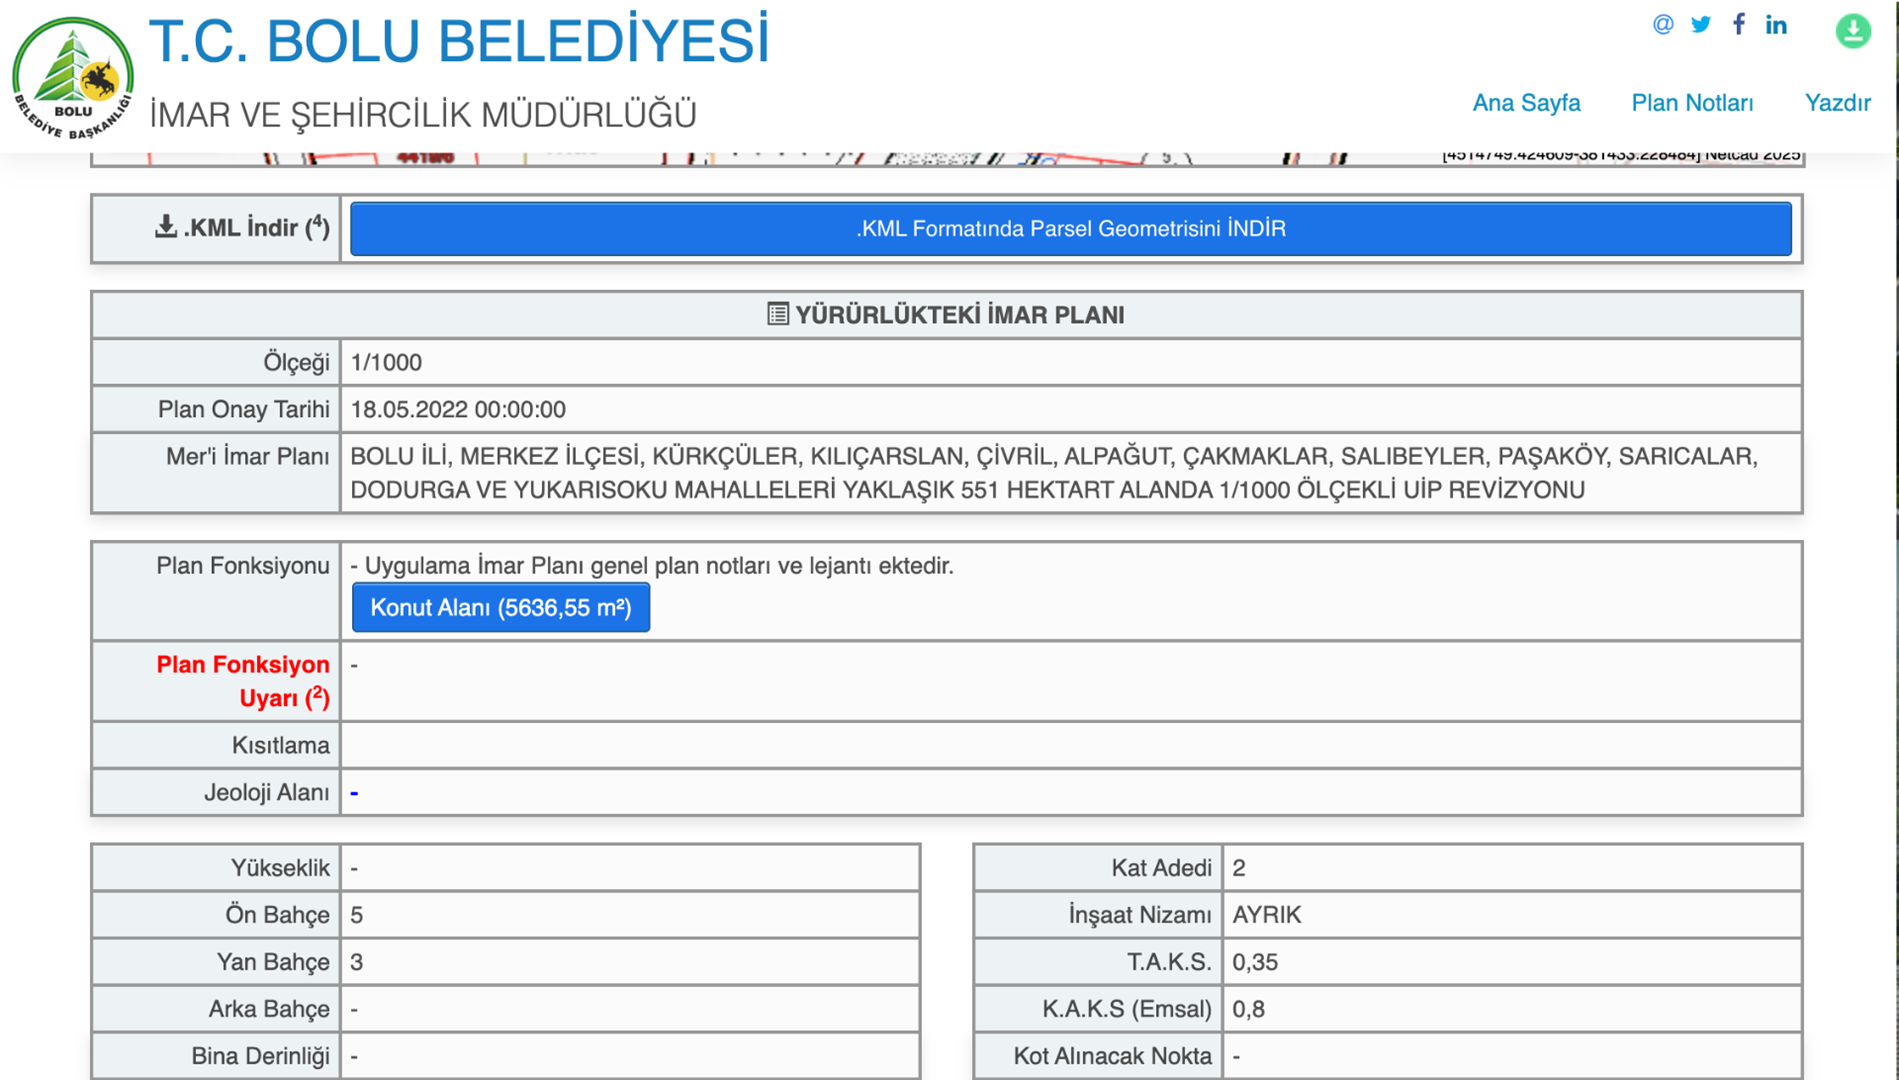This screenshot has width=1899, height=1080.
Task: Click the download arrow beside .KML İndir
Action: pyautogui.click(x=166, y=227)
